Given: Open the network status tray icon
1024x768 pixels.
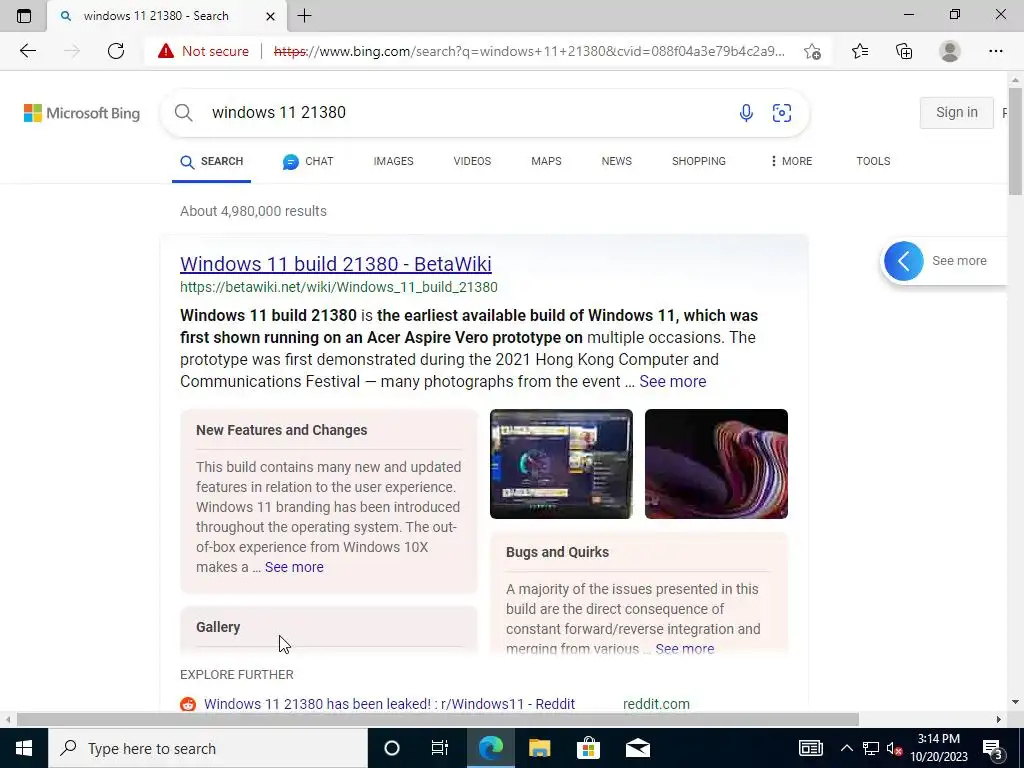Looking at the screenshot, I should [x=871, y=748].
